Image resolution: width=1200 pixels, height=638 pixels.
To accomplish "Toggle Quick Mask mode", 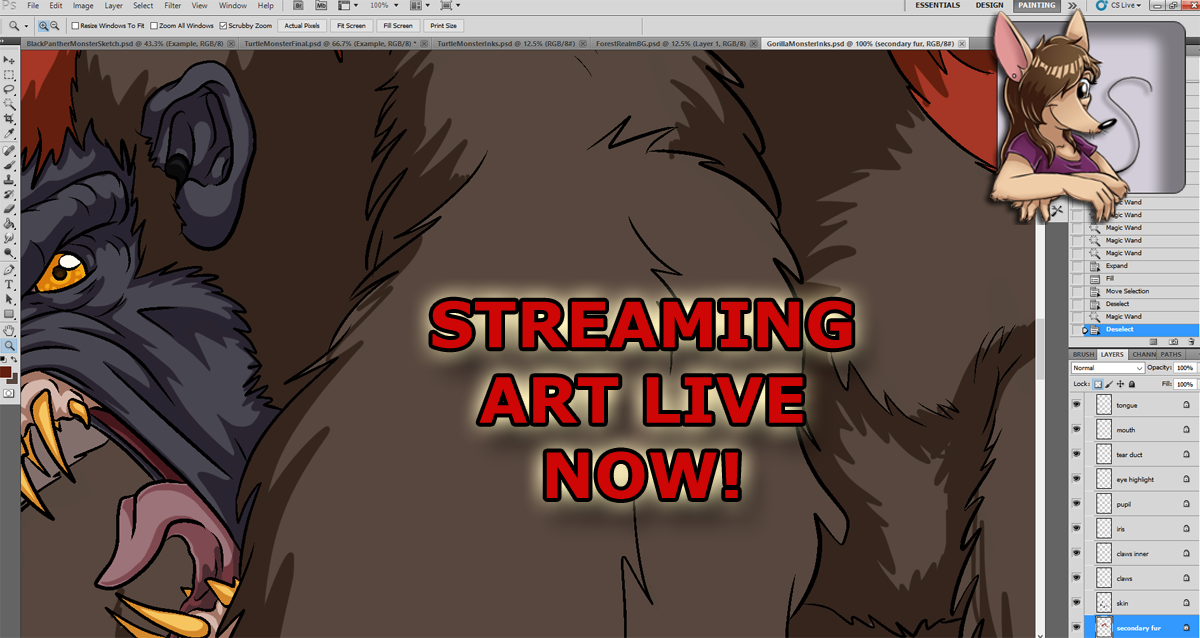I will (x=9, y=393).
